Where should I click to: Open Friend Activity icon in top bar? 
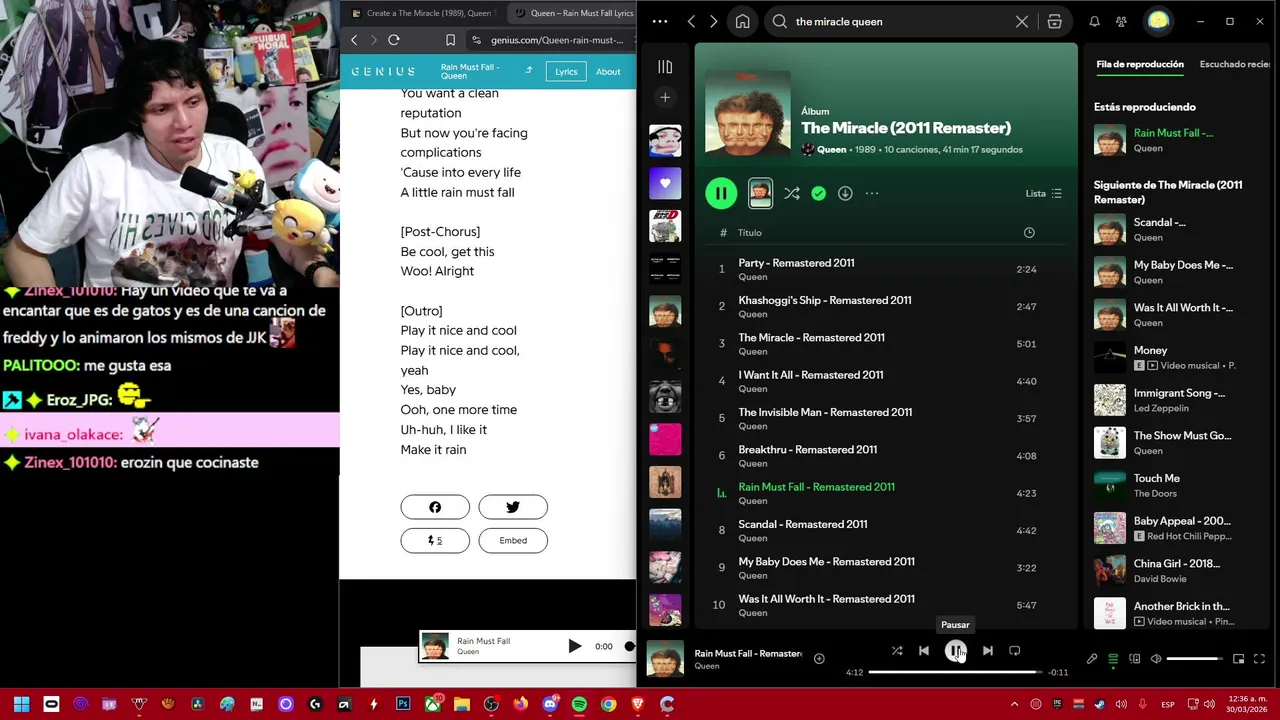(x=1121, y=21)
